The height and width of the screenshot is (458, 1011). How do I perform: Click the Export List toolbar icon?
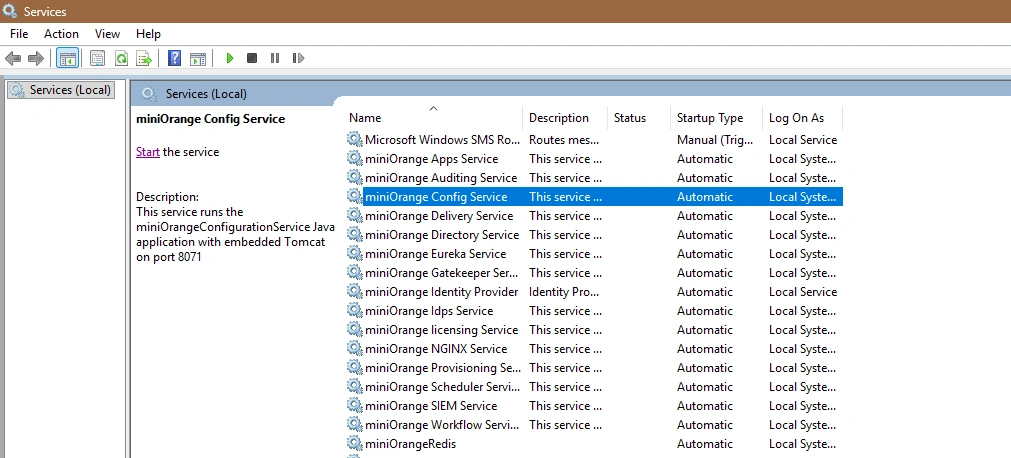pos(144,59)
